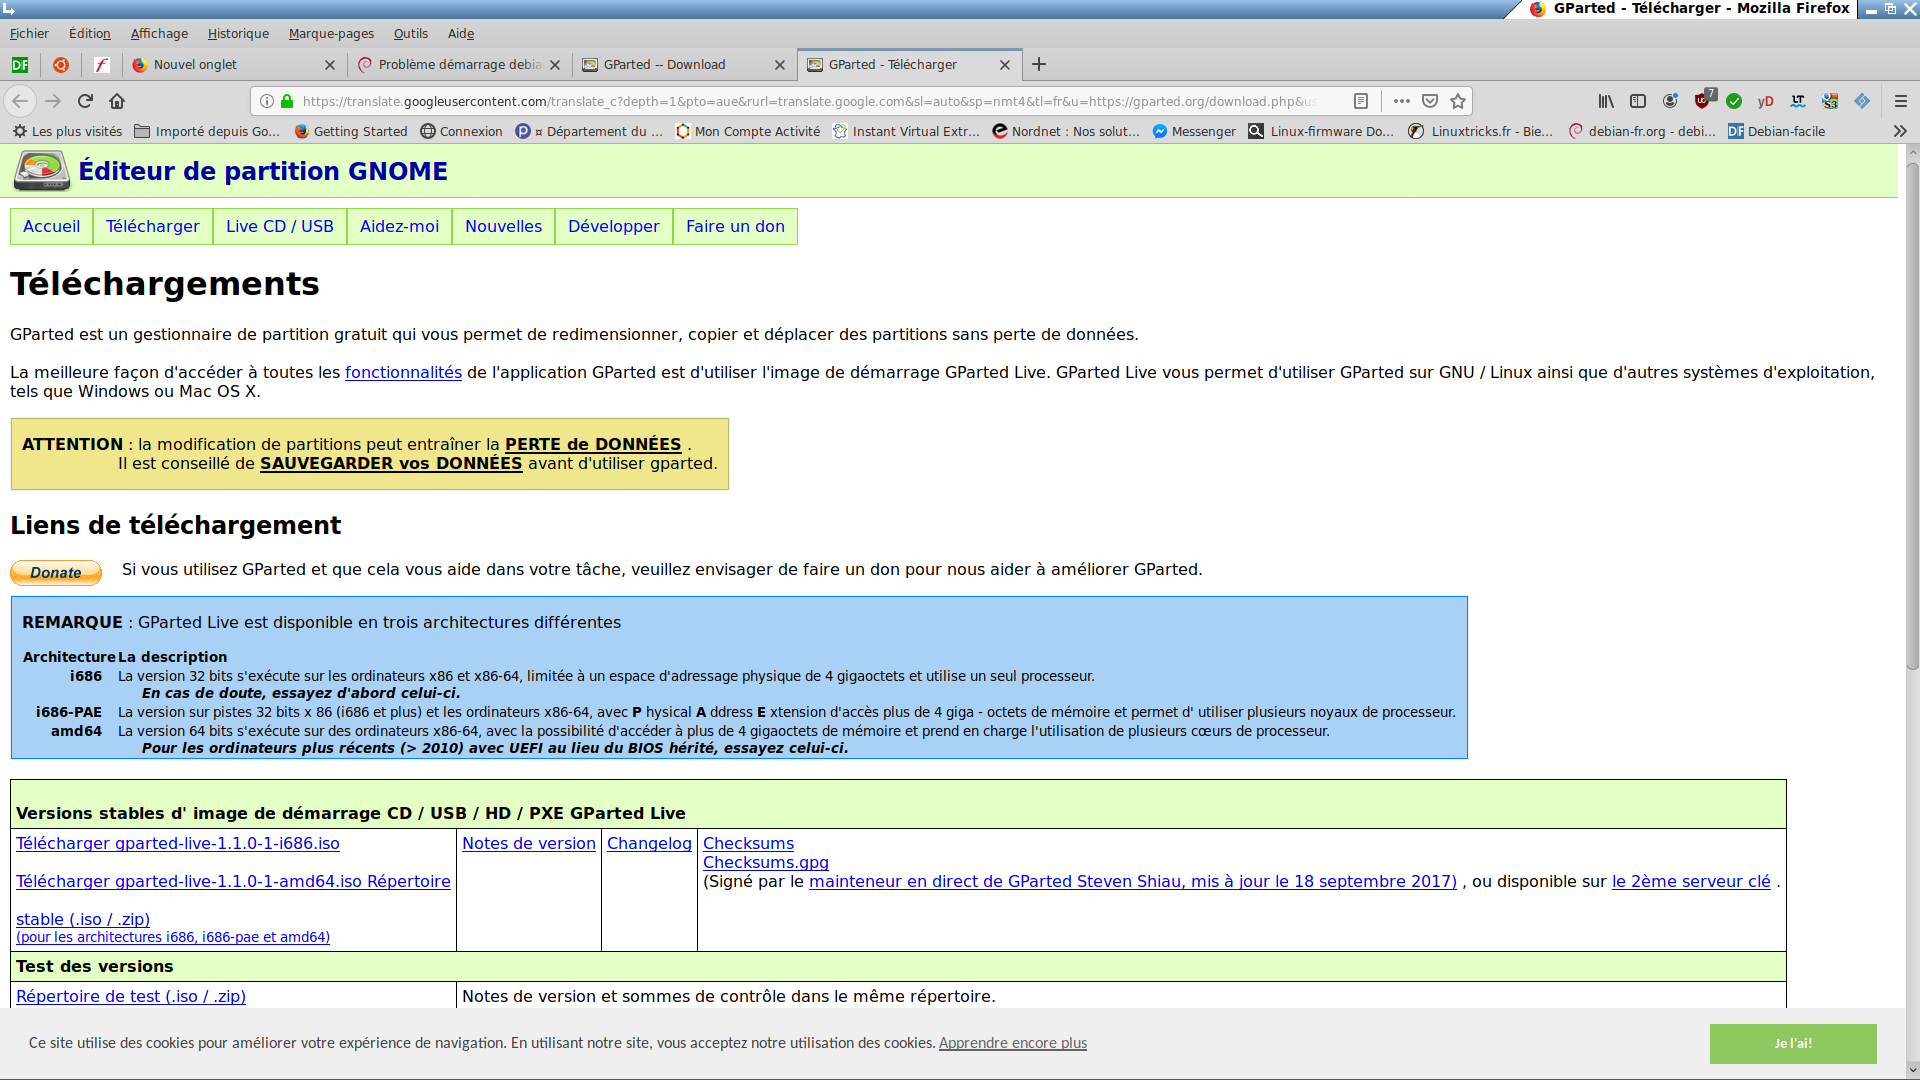Viewport: 1920px width, 1080px height.
Task: Save page to Pocket
Action: pyautogui.click(x=1430, y=101)
